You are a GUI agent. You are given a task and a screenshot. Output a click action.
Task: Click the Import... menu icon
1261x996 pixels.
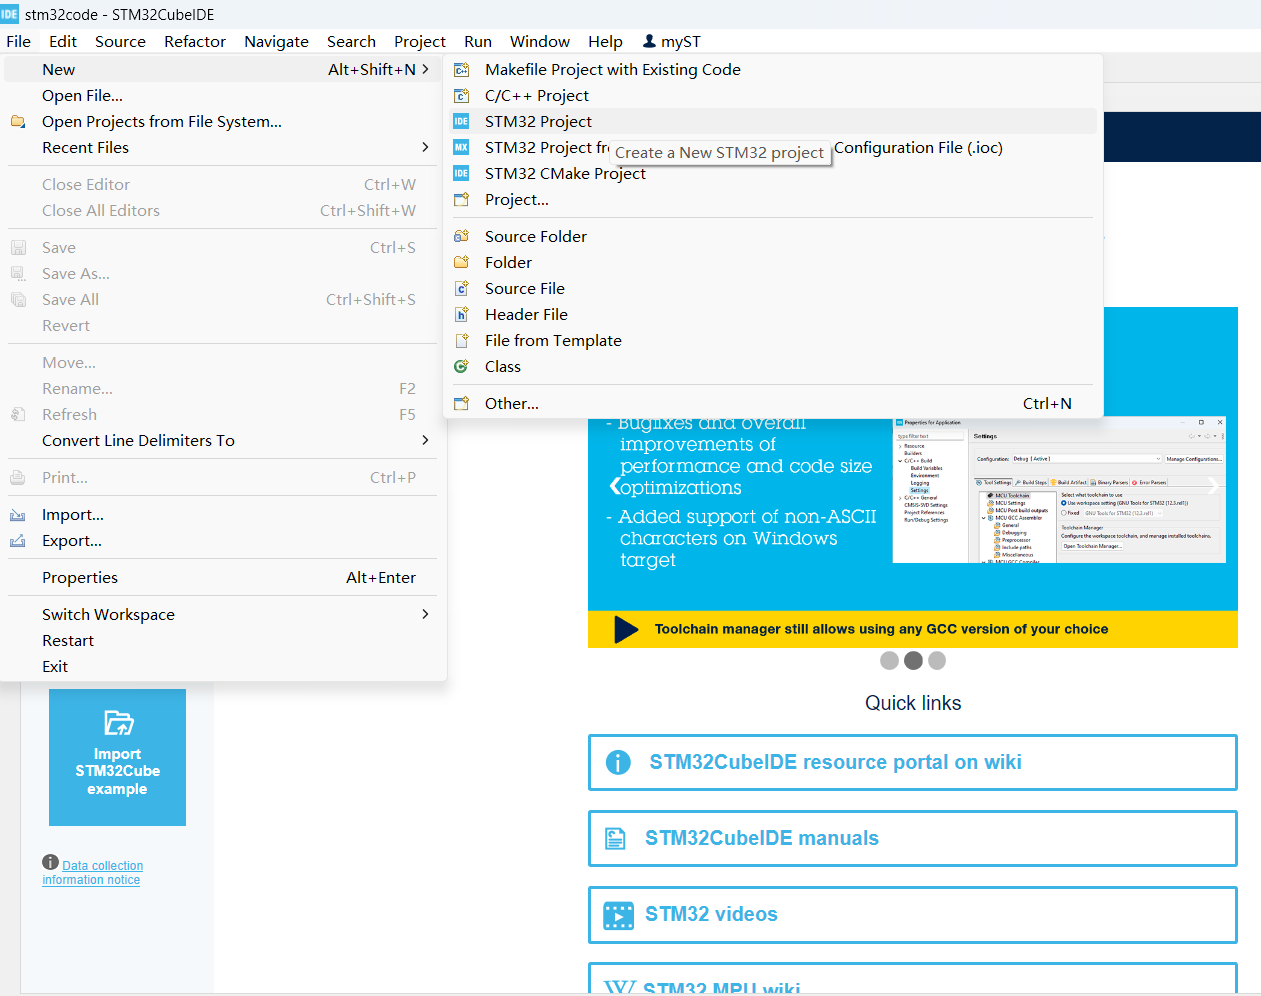18,515
